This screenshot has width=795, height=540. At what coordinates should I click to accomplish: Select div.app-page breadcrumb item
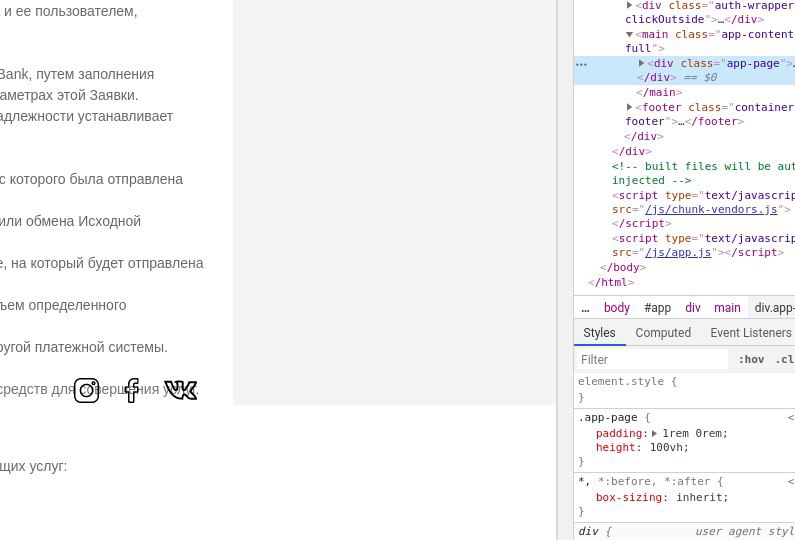coord(774,308)
